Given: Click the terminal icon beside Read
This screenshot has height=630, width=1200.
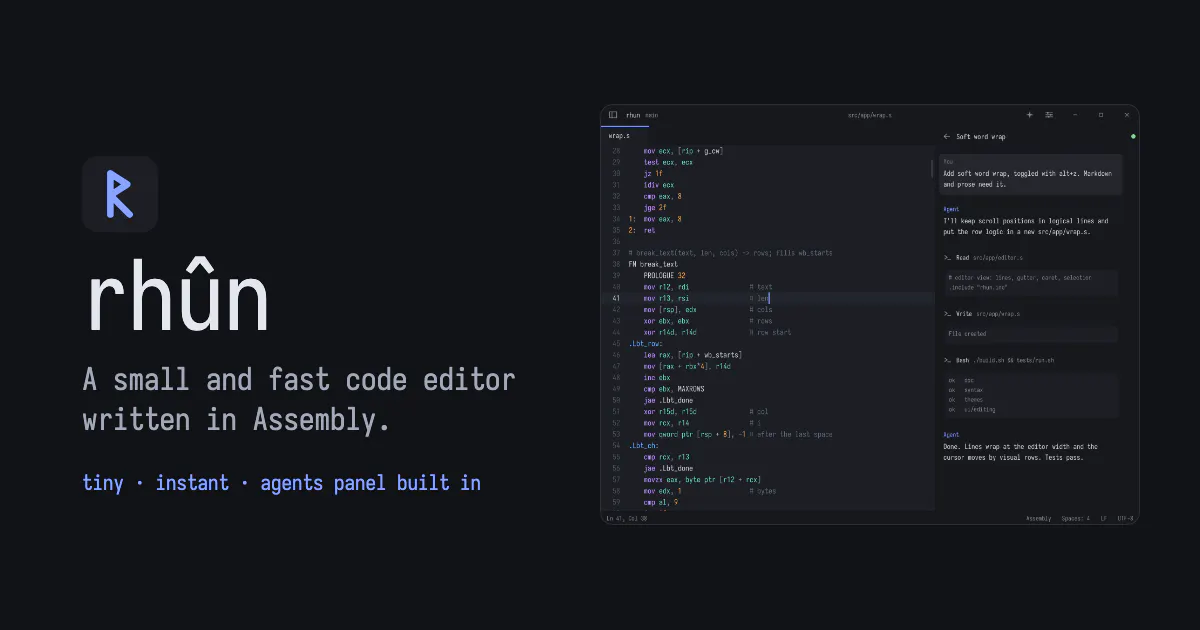Looking at the screenshot, I should (x=947, y=257).
